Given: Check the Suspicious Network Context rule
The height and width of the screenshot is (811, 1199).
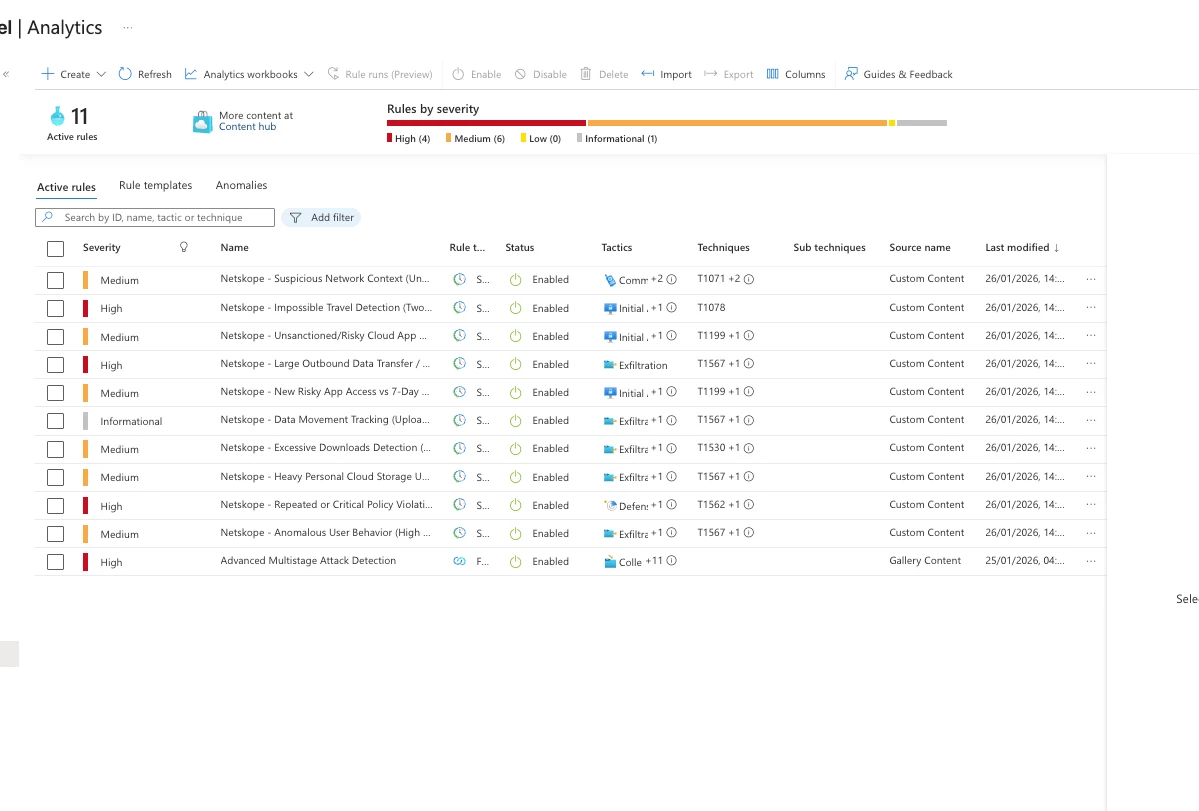Looking at the screenshot, I should click(55, 281).
